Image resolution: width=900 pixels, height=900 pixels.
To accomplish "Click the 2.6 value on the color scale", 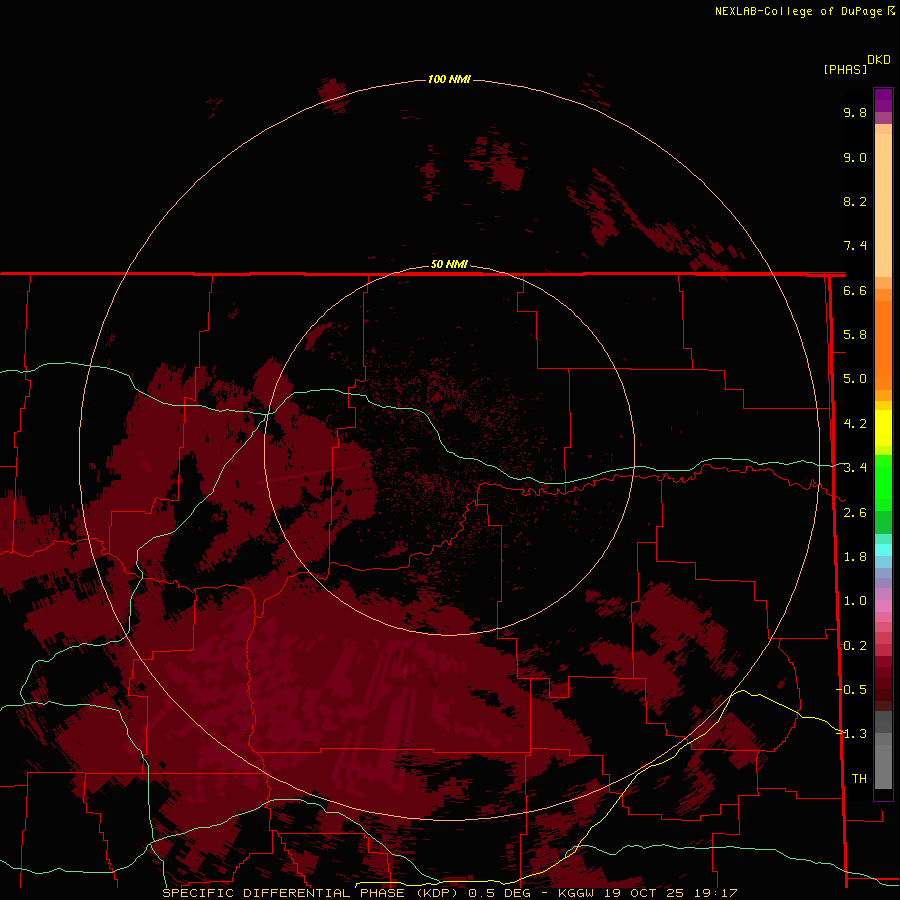I will coord(855,513).
